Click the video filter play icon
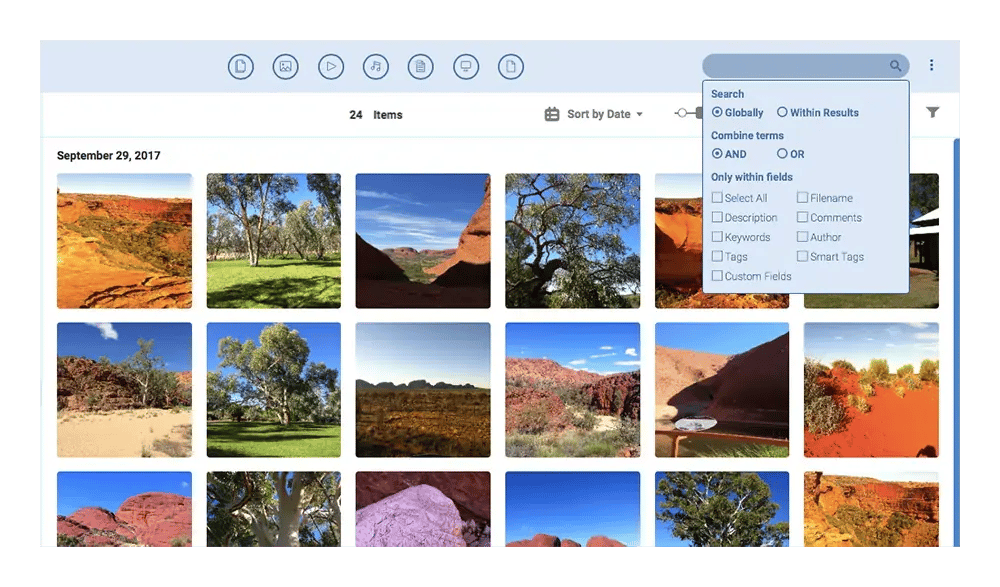The image size is (1000, 587). tap(330, 67)
